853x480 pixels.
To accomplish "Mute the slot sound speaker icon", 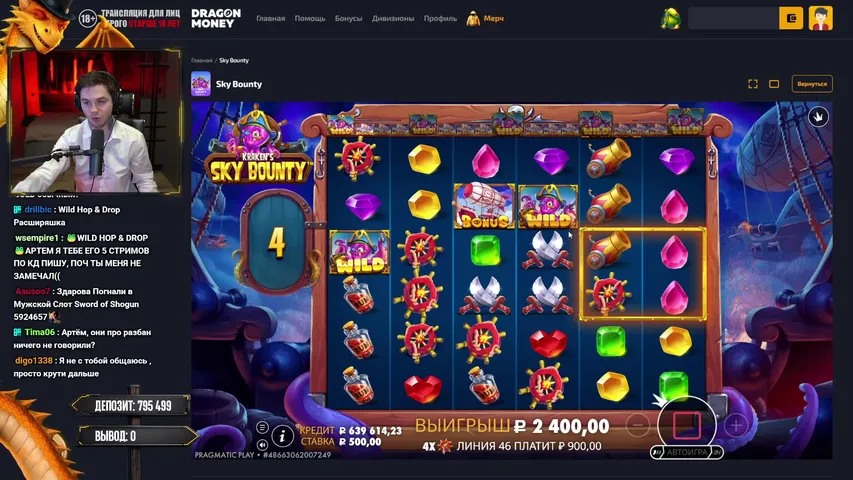I will coord(262,445).
